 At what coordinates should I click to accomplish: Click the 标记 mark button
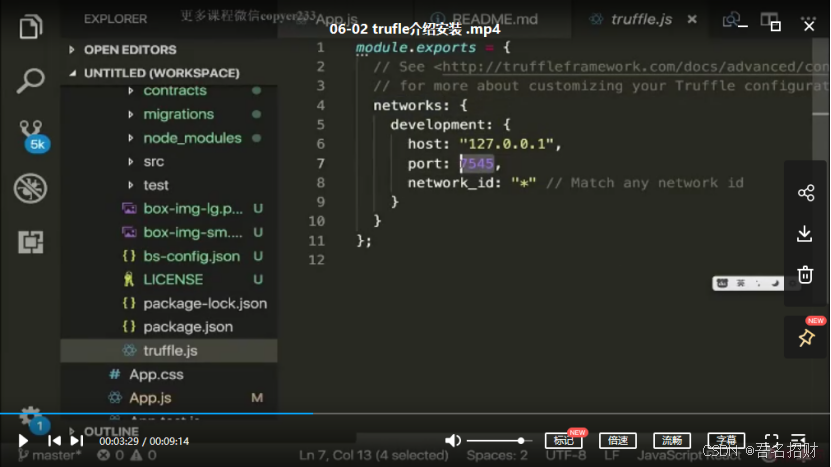(x=563, y=440)
